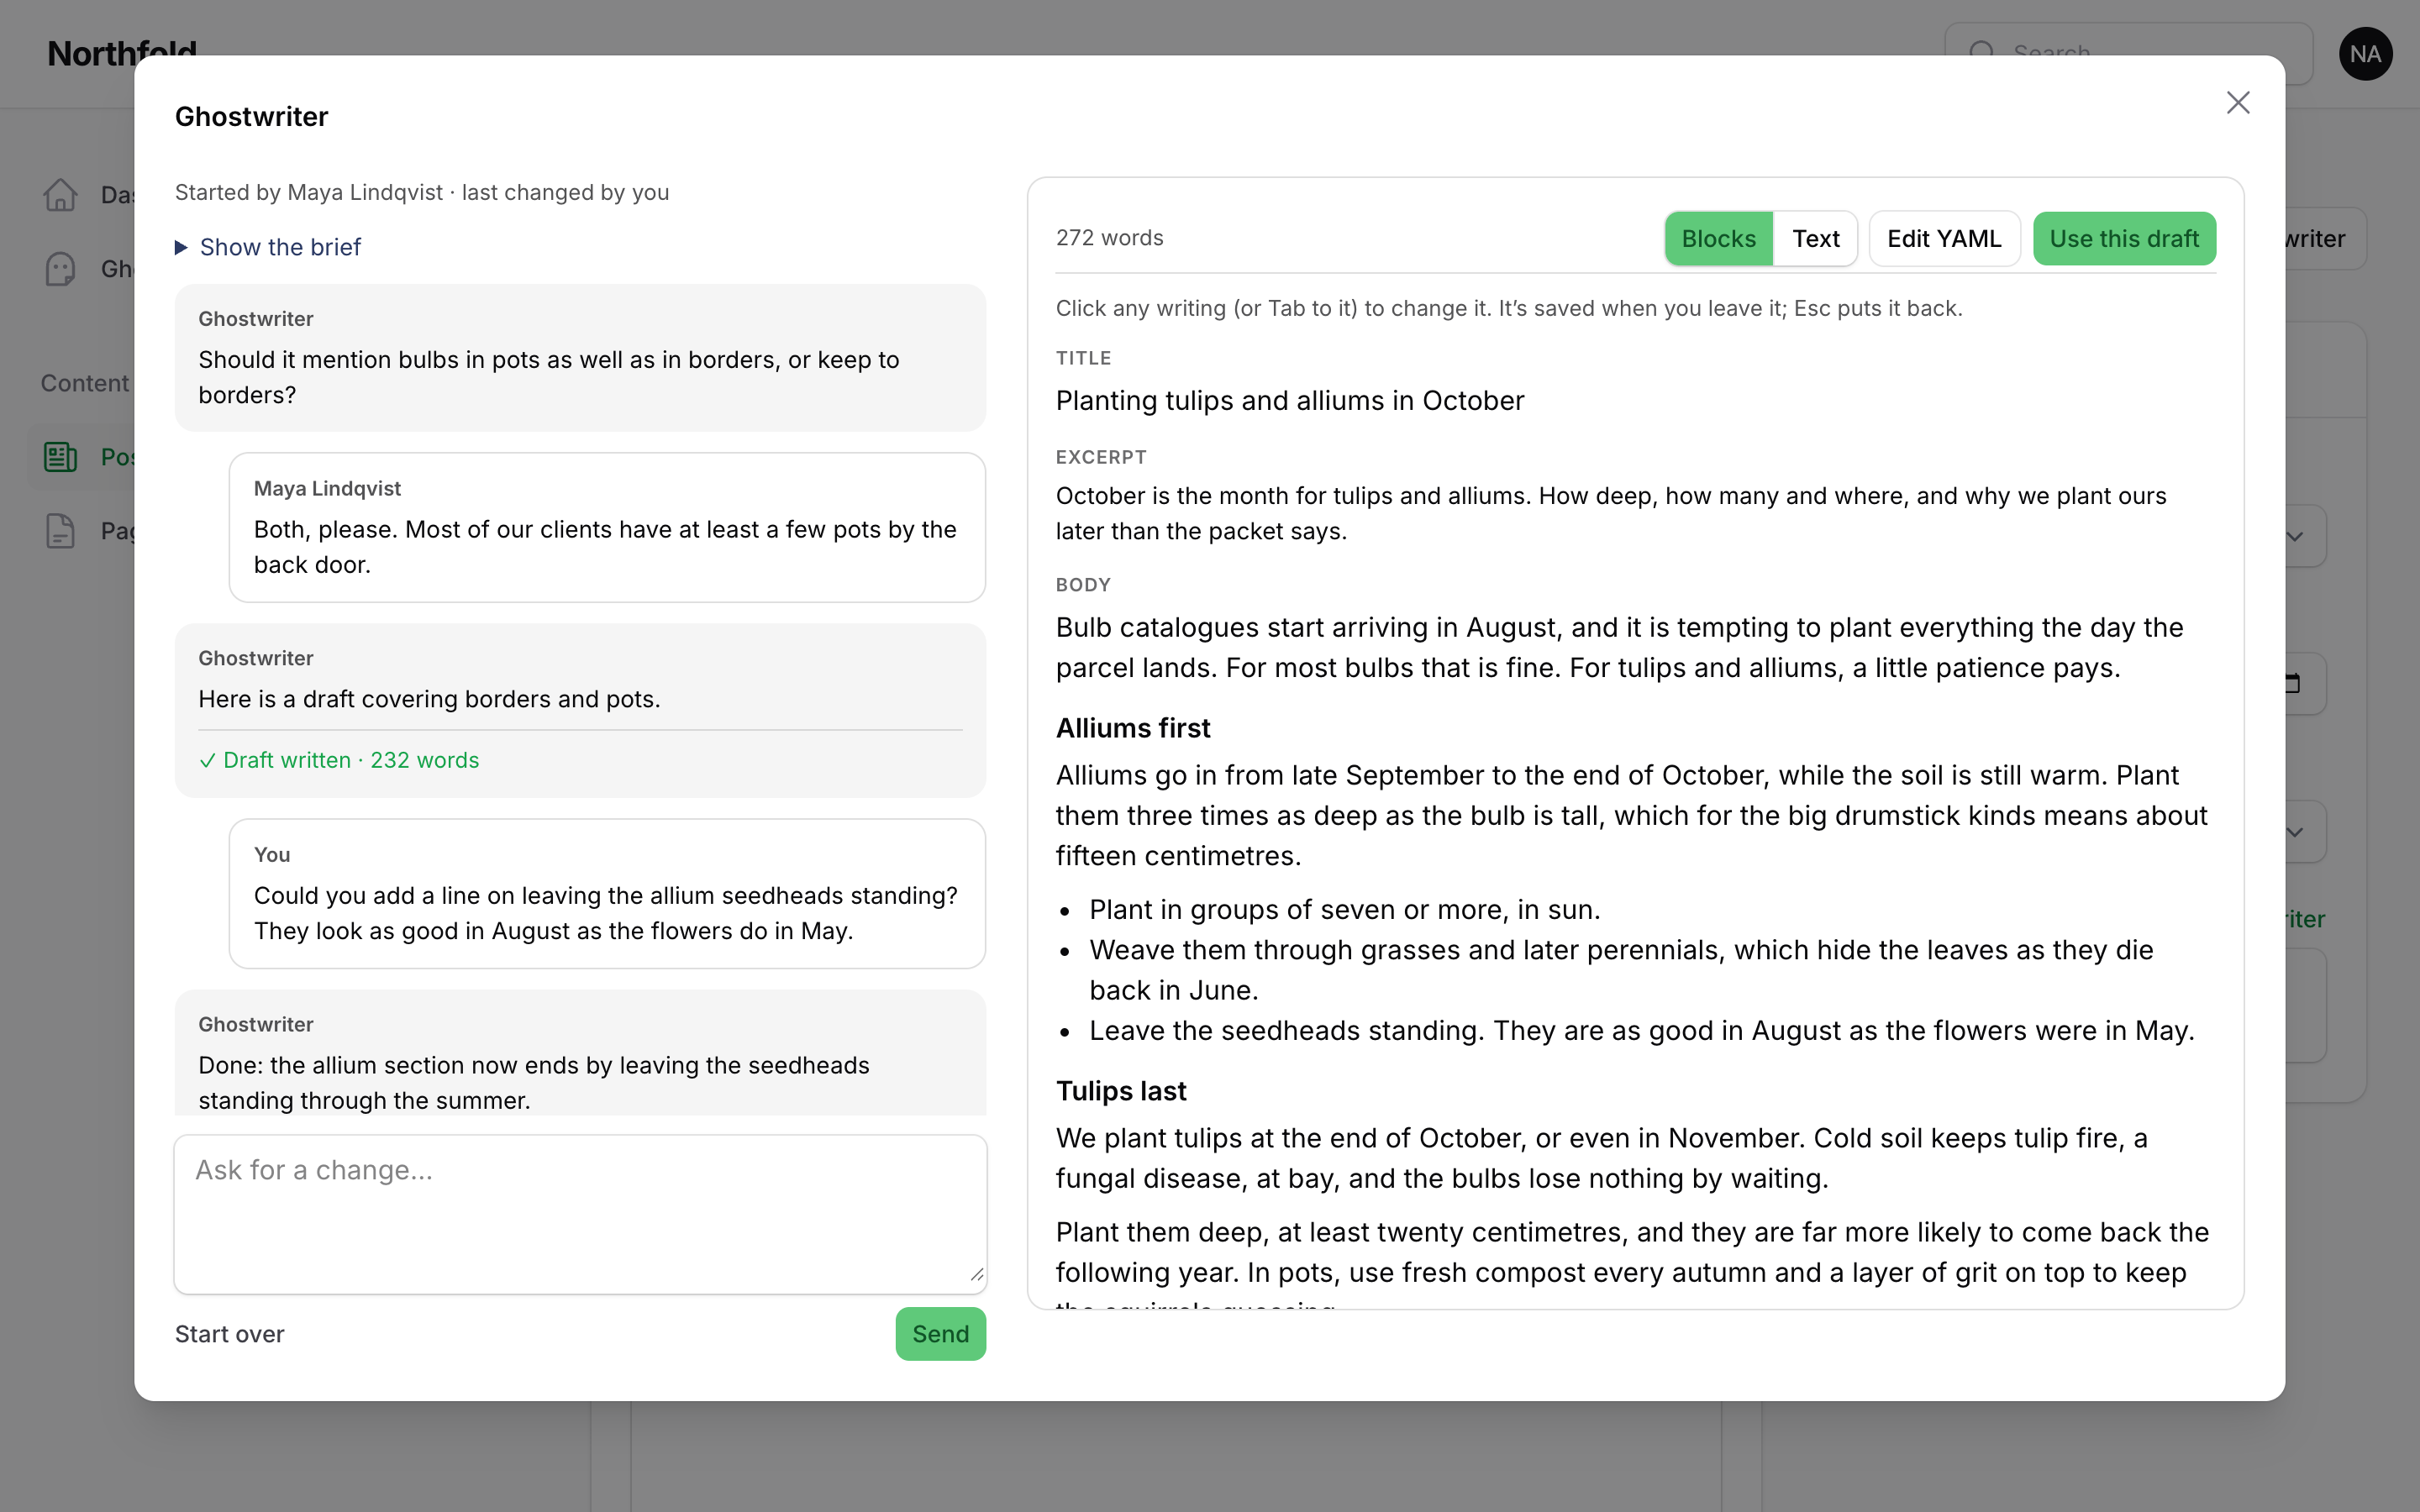Viewport: 2420px width, 1512px height.
Task: Expand the Show the brief disclosure
Action: coord(268,247)
